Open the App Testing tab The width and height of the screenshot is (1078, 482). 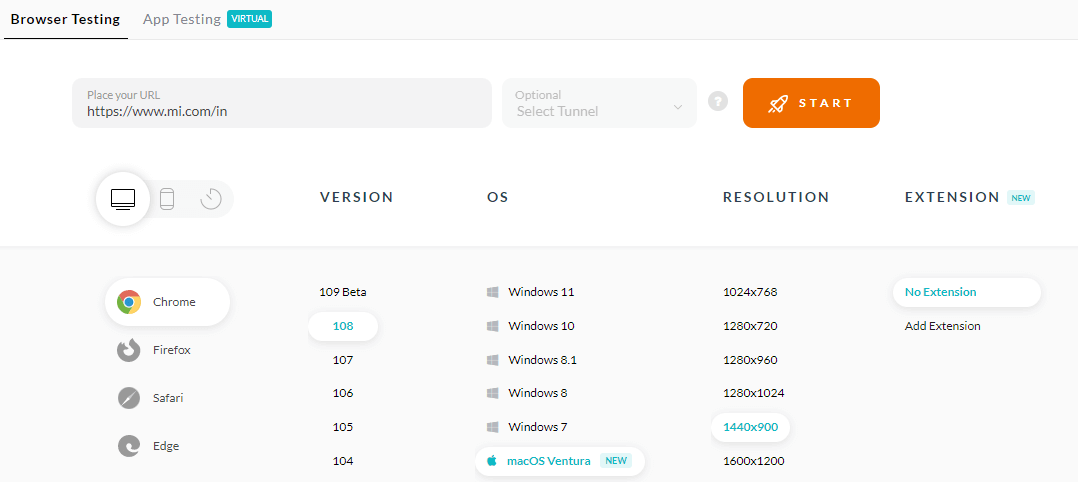coord(182,19)
